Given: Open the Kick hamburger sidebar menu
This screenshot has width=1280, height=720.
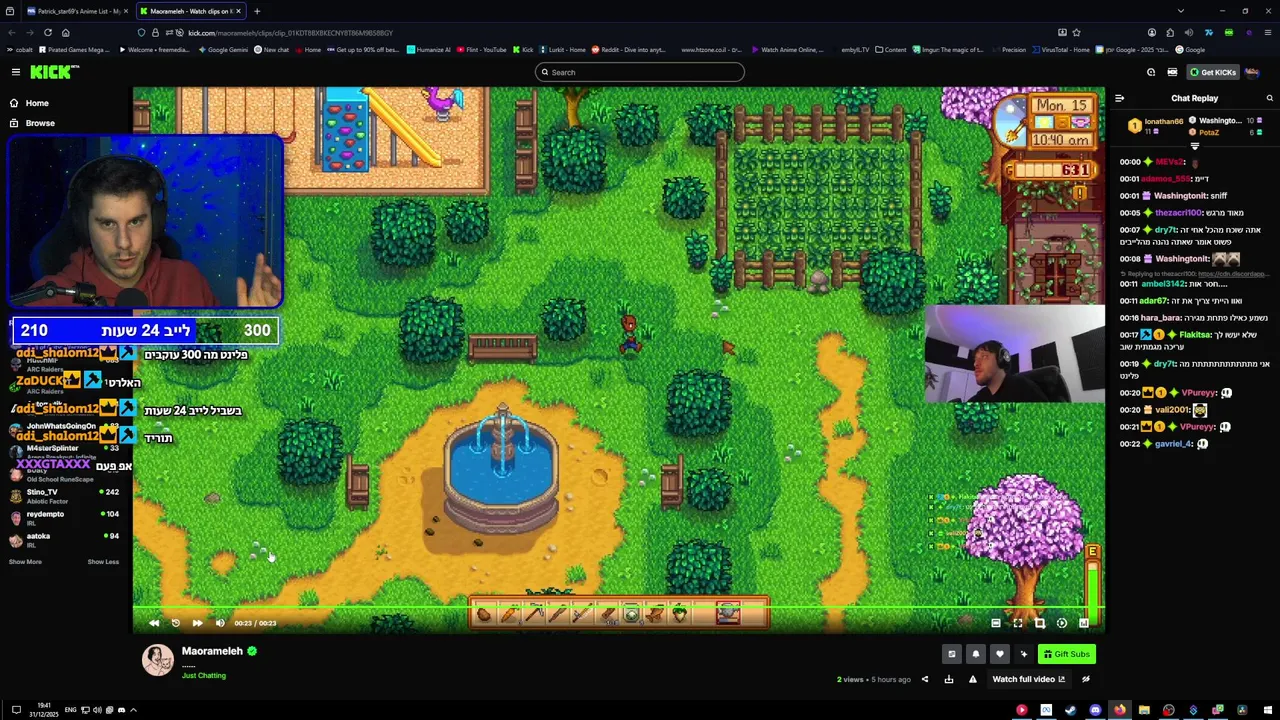Looking at the screenshot, I should [x=16, y=72].
